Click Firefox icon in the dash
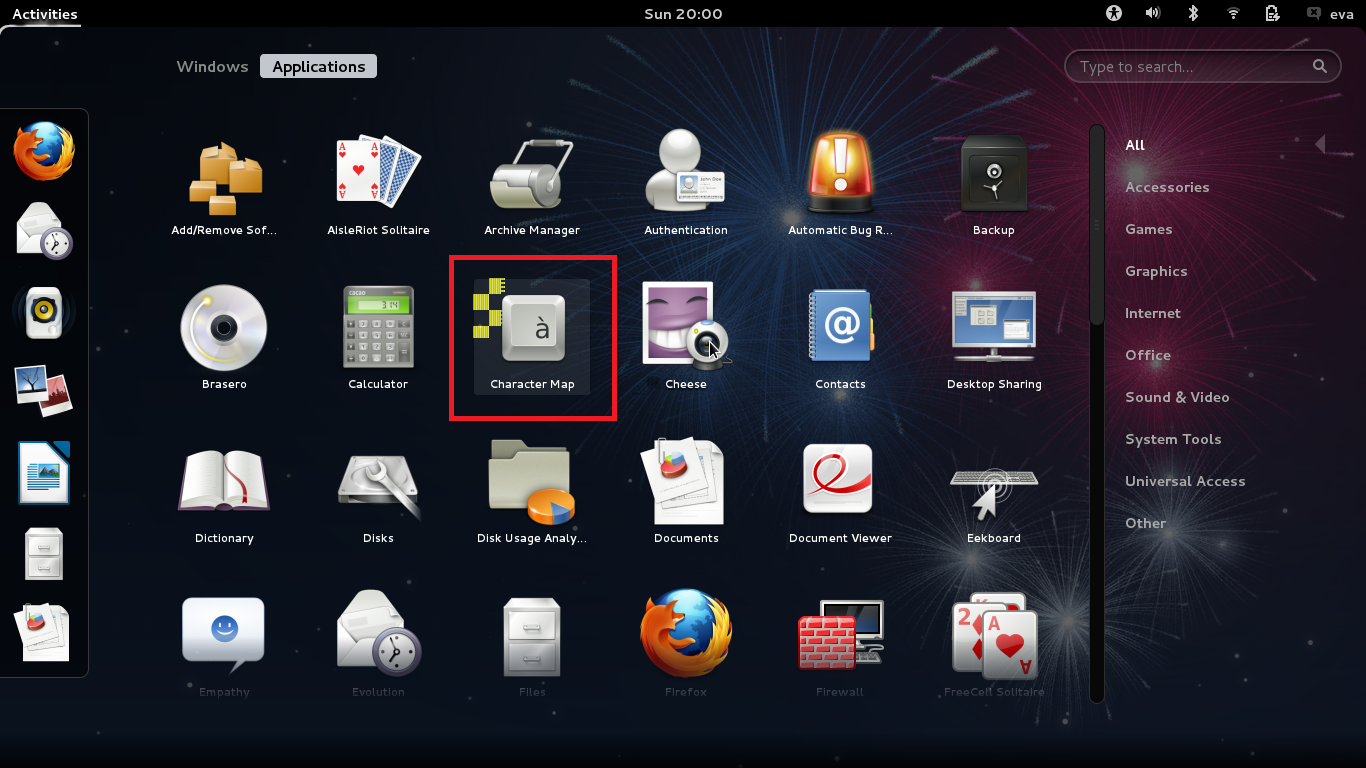Screen dimensions: 1366x768 tap(44, 151)
